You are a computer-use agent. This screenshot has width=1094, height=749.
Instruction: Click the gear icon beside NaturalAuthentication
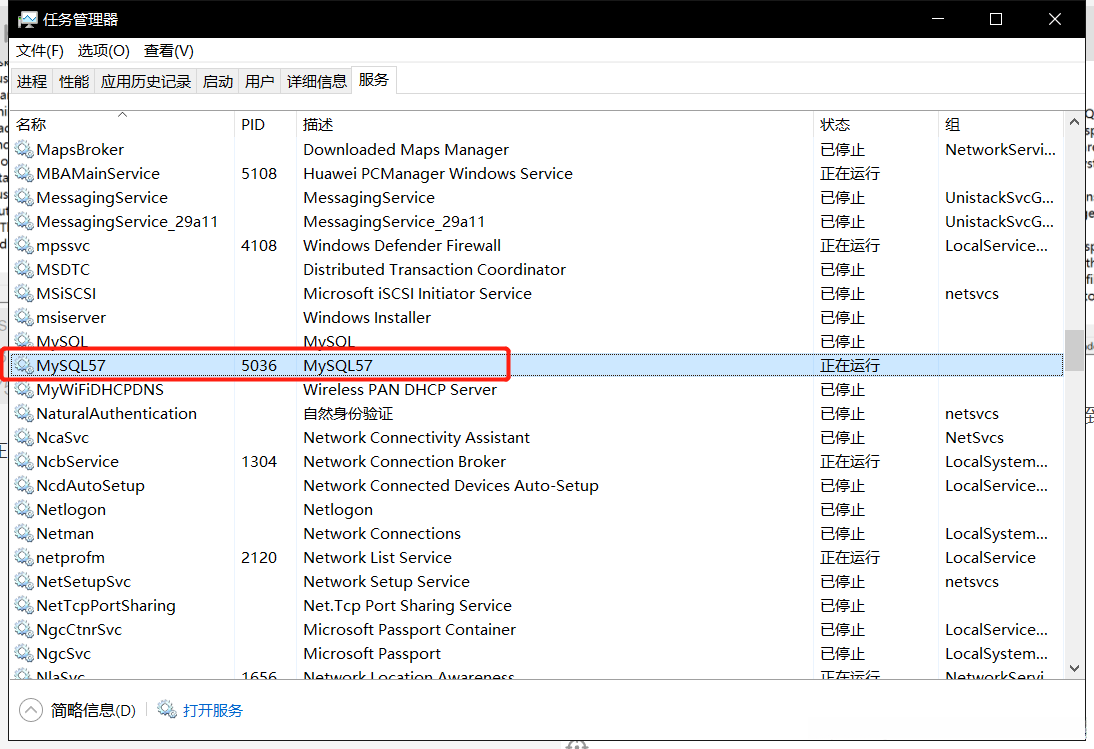24,414
